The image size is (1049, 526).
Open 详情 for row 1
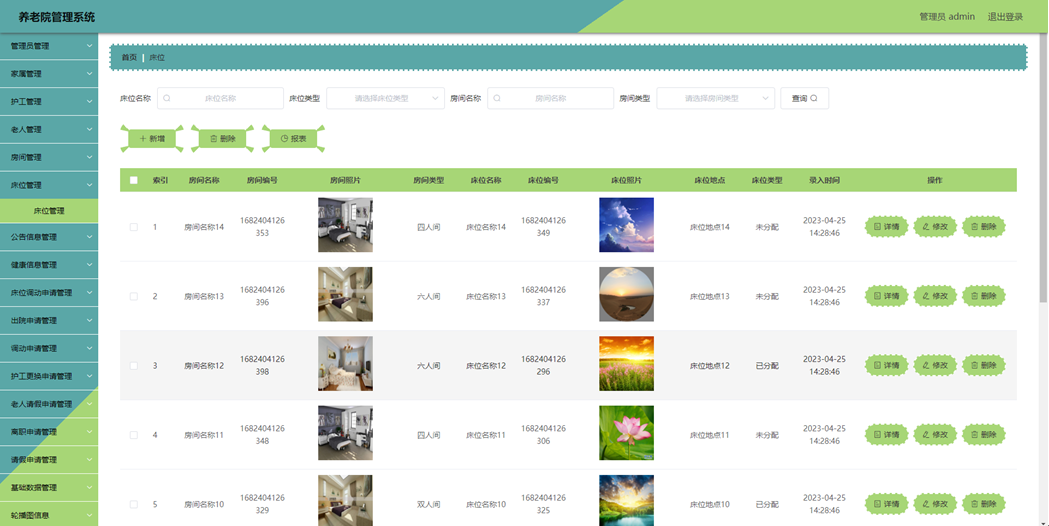click(x=887, y=227)
